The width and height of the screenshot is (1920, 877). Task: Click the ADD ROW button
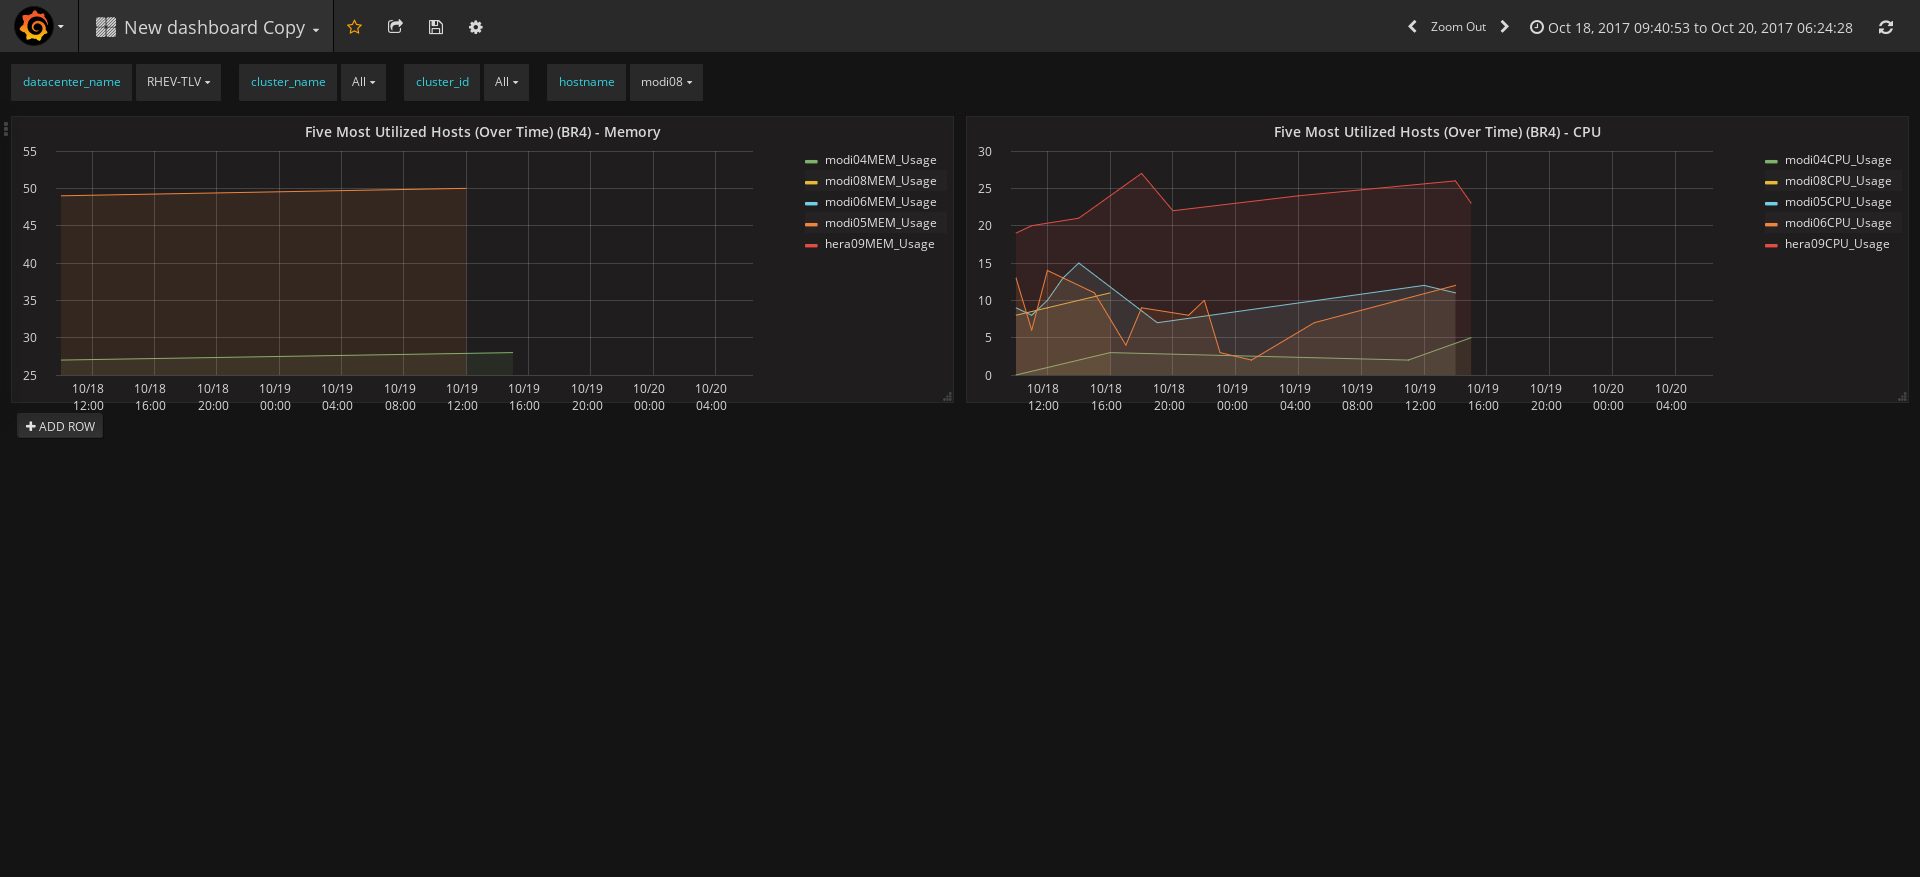point(60,426)
